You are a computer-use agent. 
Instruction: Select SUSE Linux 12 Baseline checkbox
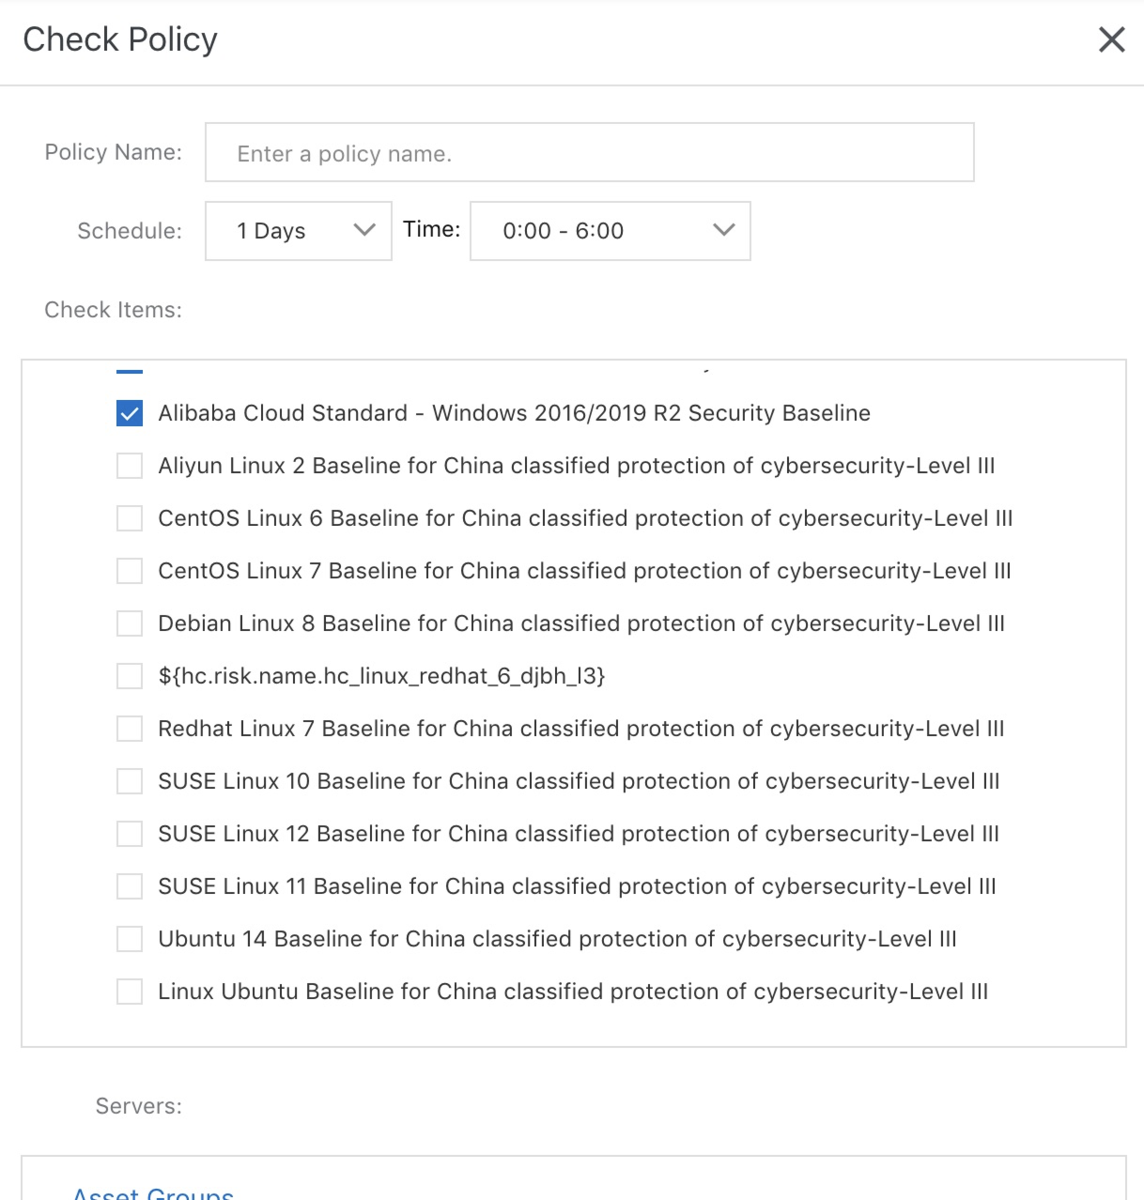(130, 834)
